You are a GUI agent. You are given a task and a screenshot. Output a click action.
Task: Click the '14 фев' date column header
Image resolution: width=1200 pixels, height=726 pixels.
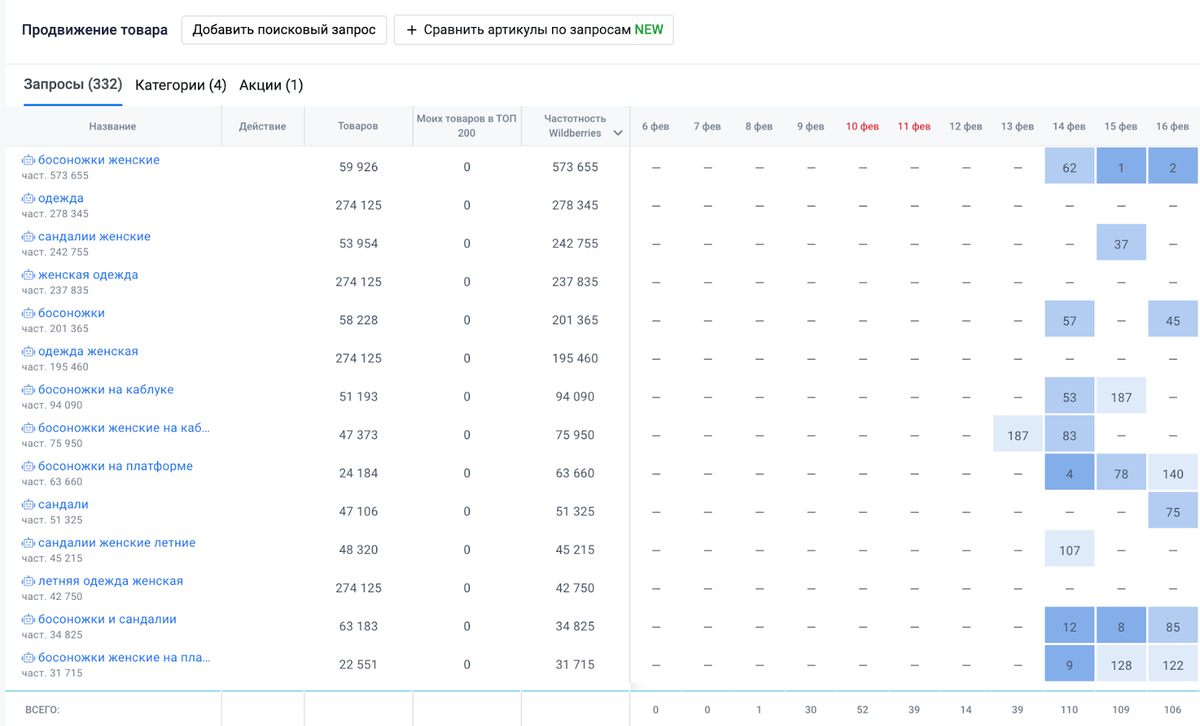click(1069, 126)
